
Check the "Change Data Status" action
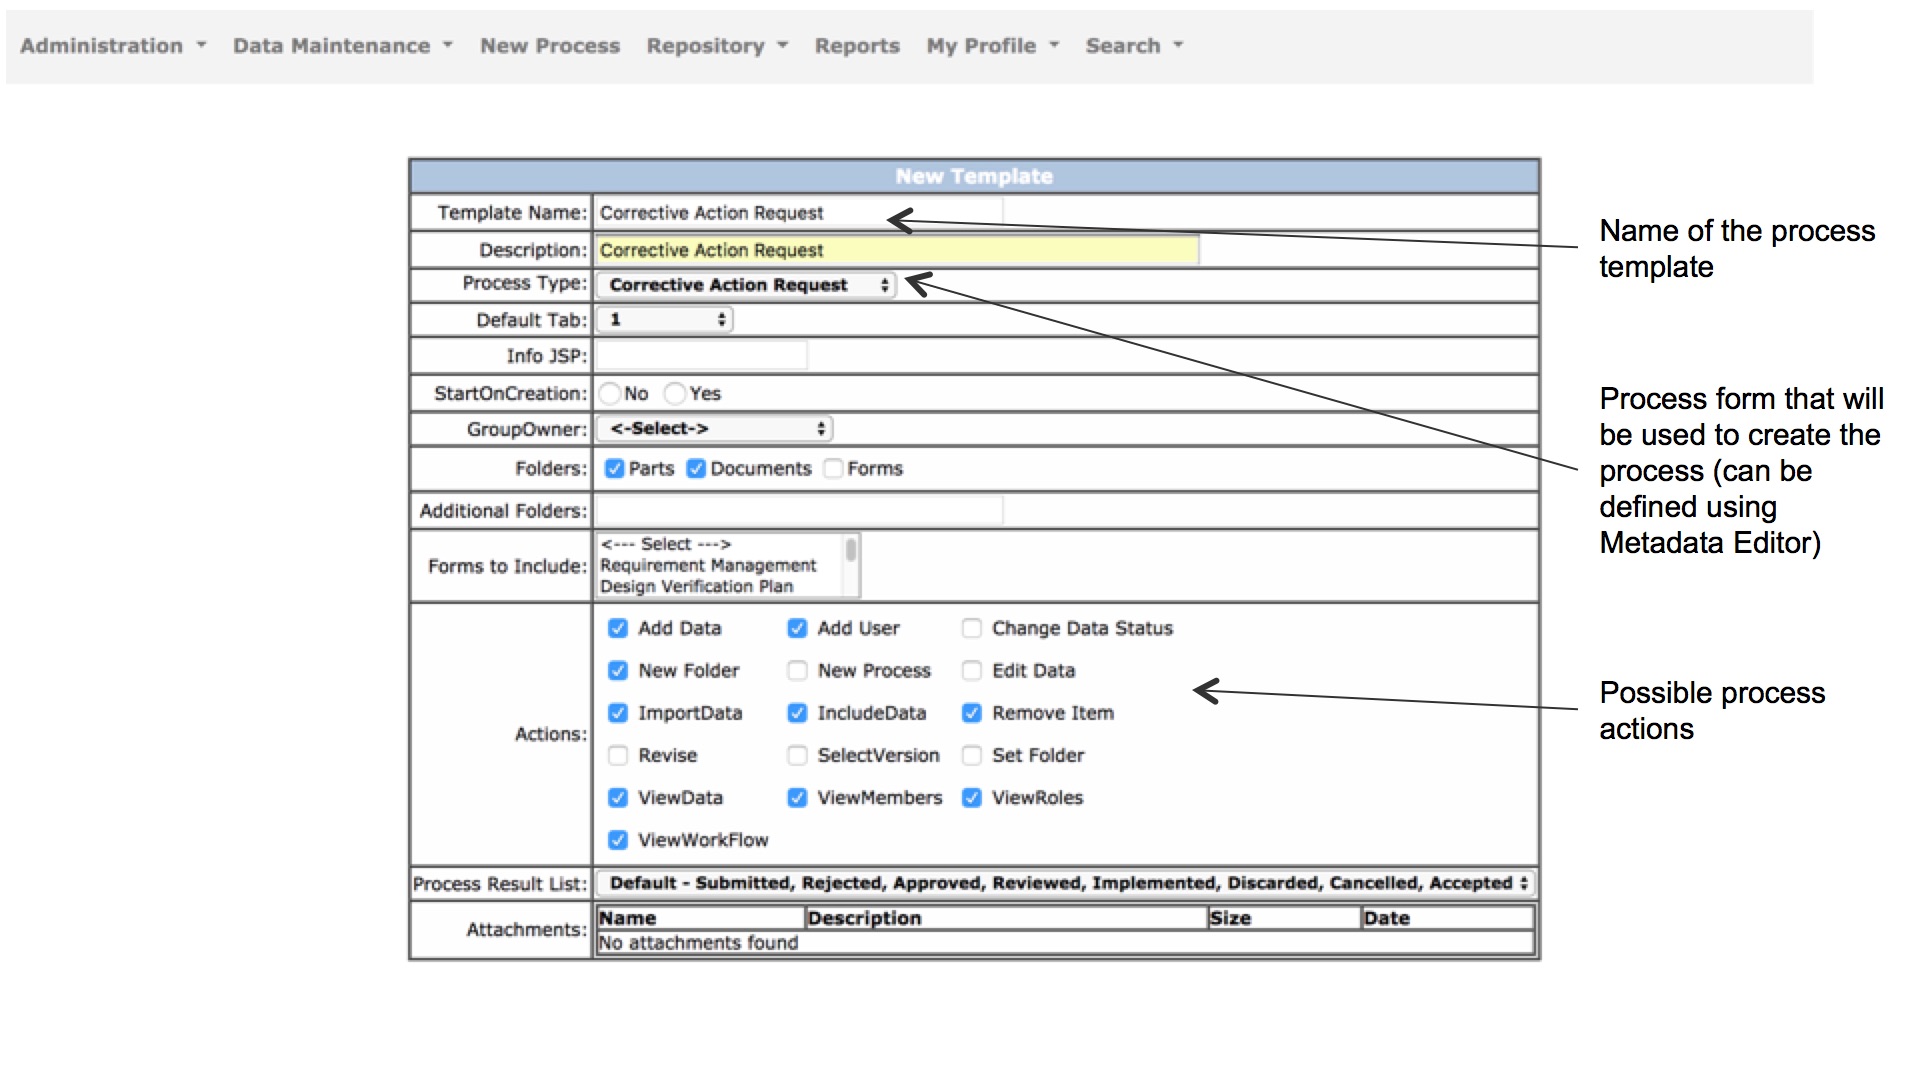tap(971, 628)
